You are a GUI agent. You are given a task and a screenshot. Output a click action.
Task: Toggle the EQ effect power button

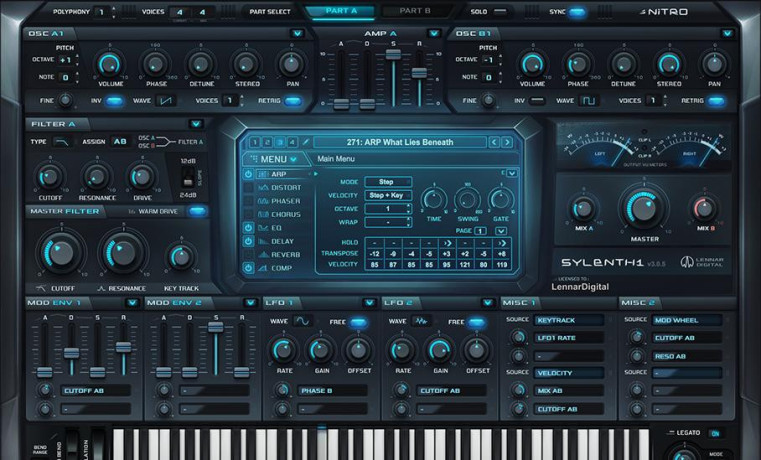(248, 228)
